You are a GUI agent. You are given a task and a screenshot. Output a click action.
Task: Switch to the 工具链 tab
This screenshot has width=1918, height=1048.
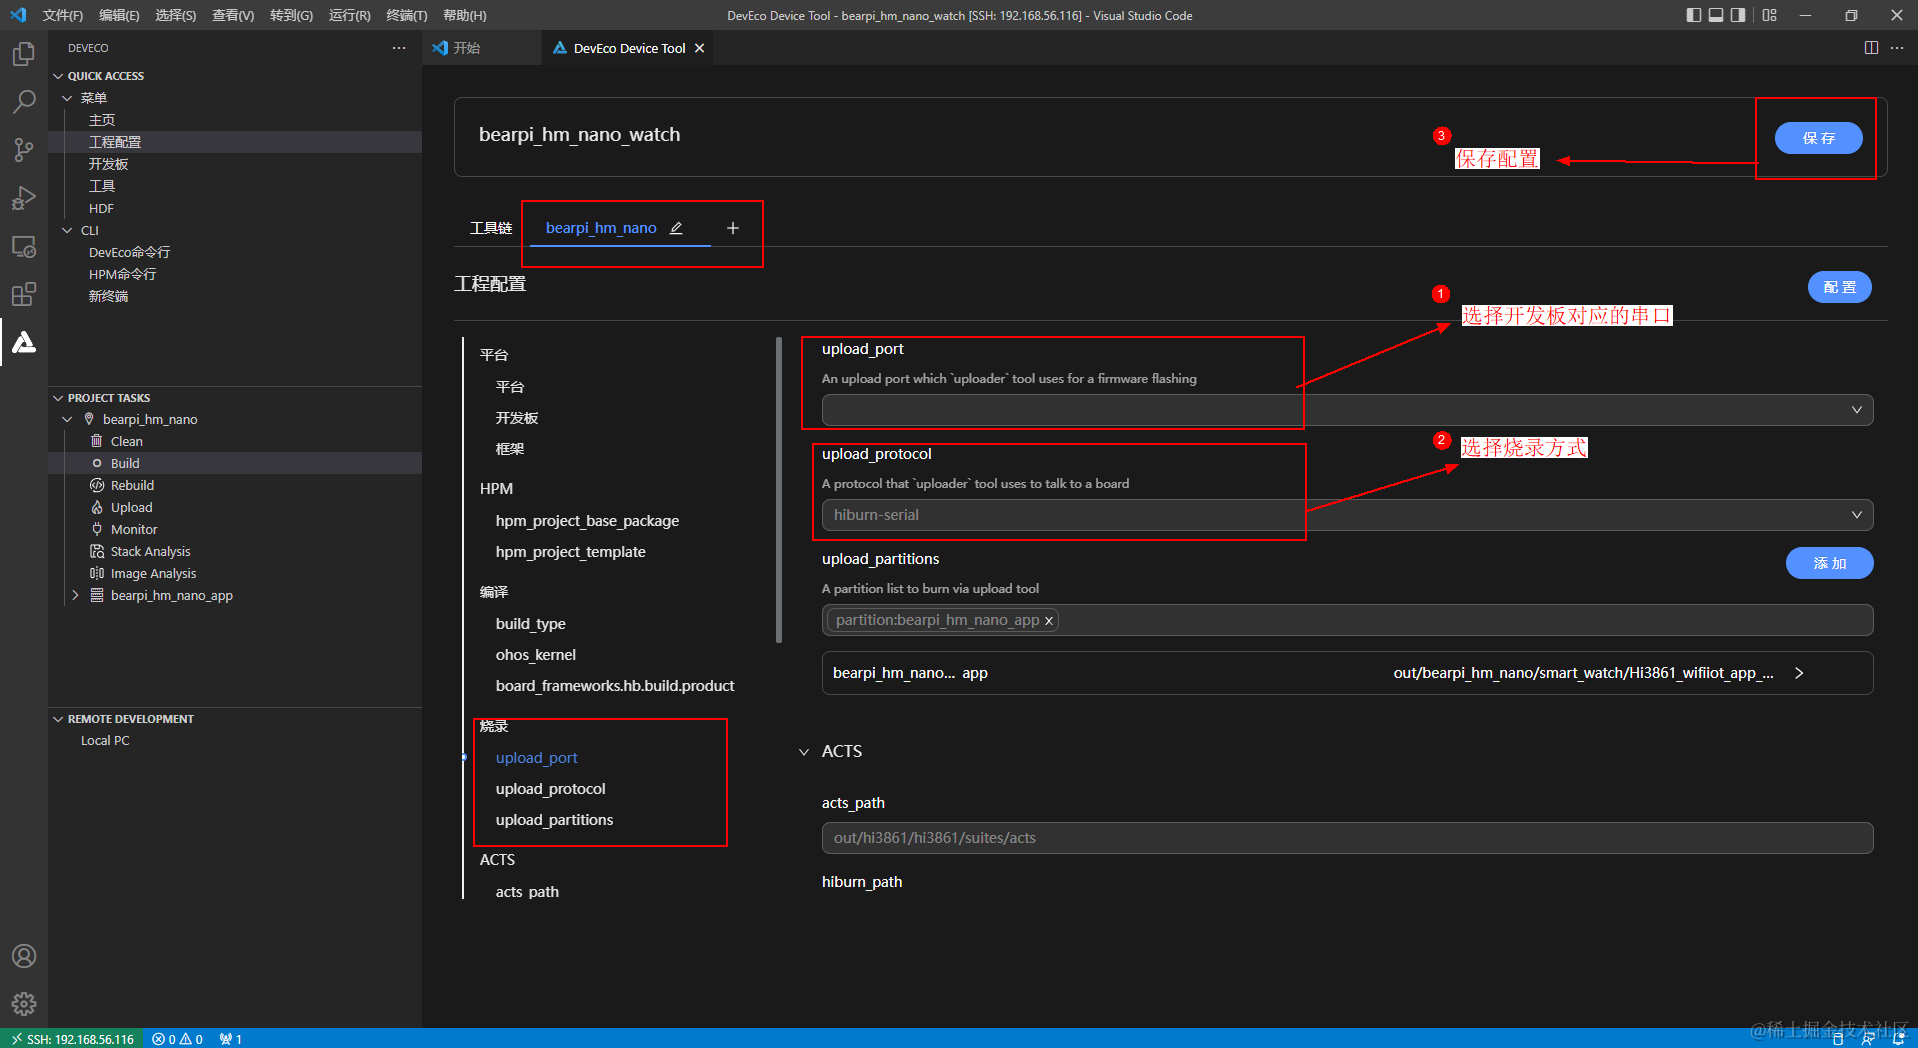point(491,228)
